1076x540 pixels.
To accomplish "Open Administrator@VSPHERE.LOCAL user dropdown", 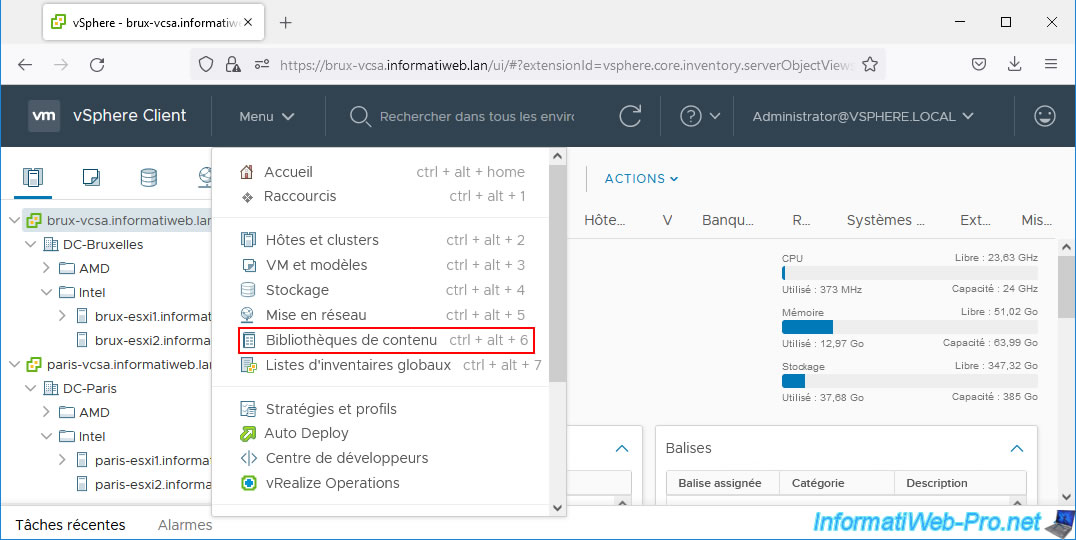I will 863,117.
